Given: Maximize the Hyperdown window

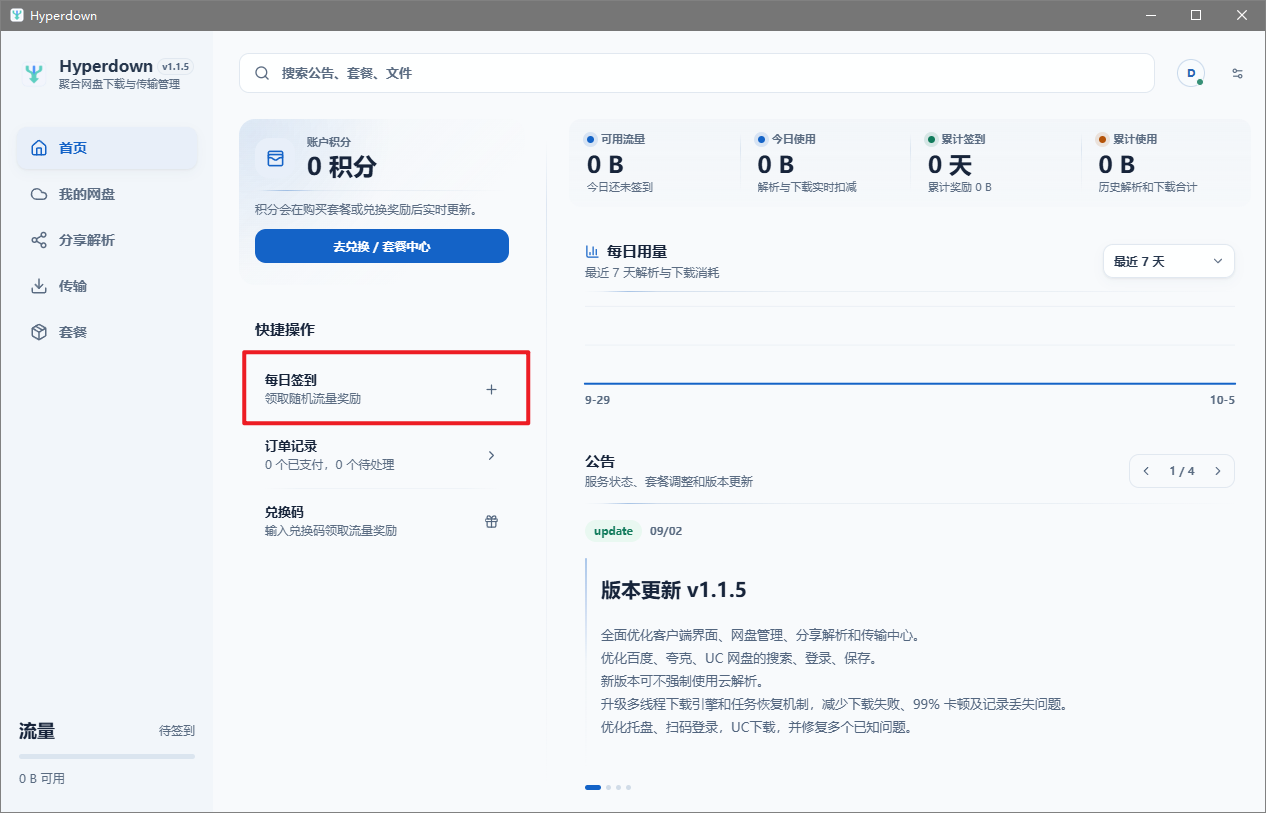Looking at the screenshot, I should click(x=1196, y=15).
